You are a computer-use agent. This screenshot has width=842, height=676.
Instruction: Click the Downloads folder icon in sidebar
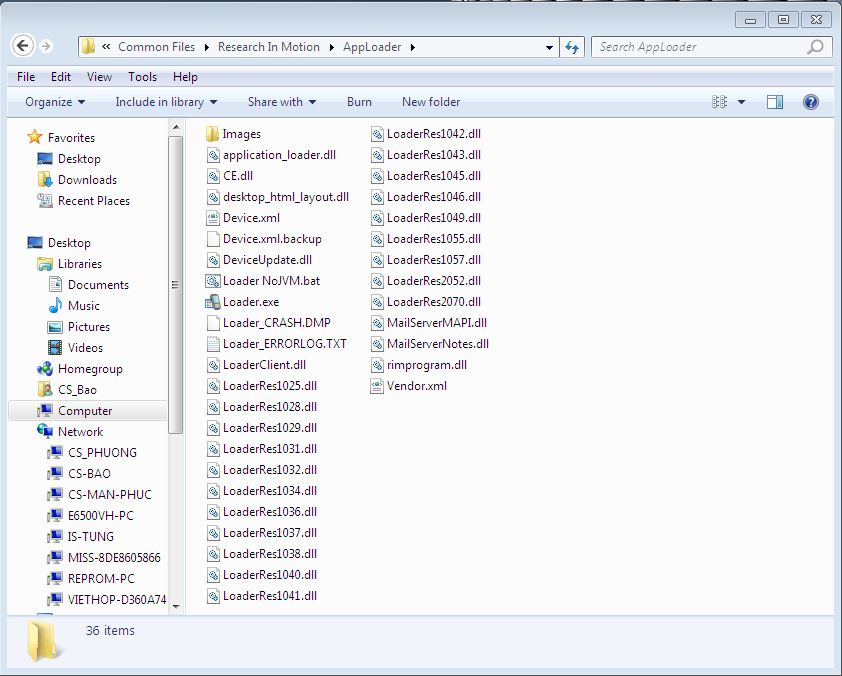[45, 179]
